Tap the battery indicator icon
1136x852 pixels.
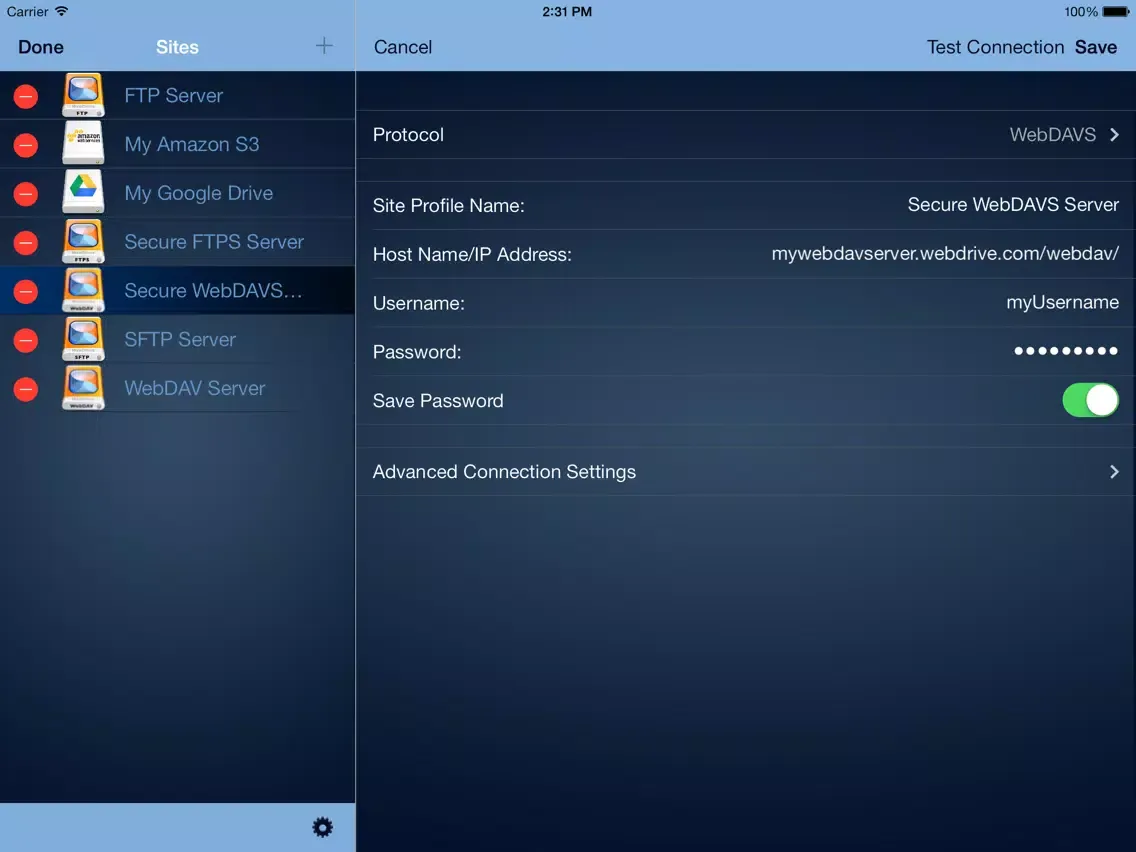coord(1116,12)
